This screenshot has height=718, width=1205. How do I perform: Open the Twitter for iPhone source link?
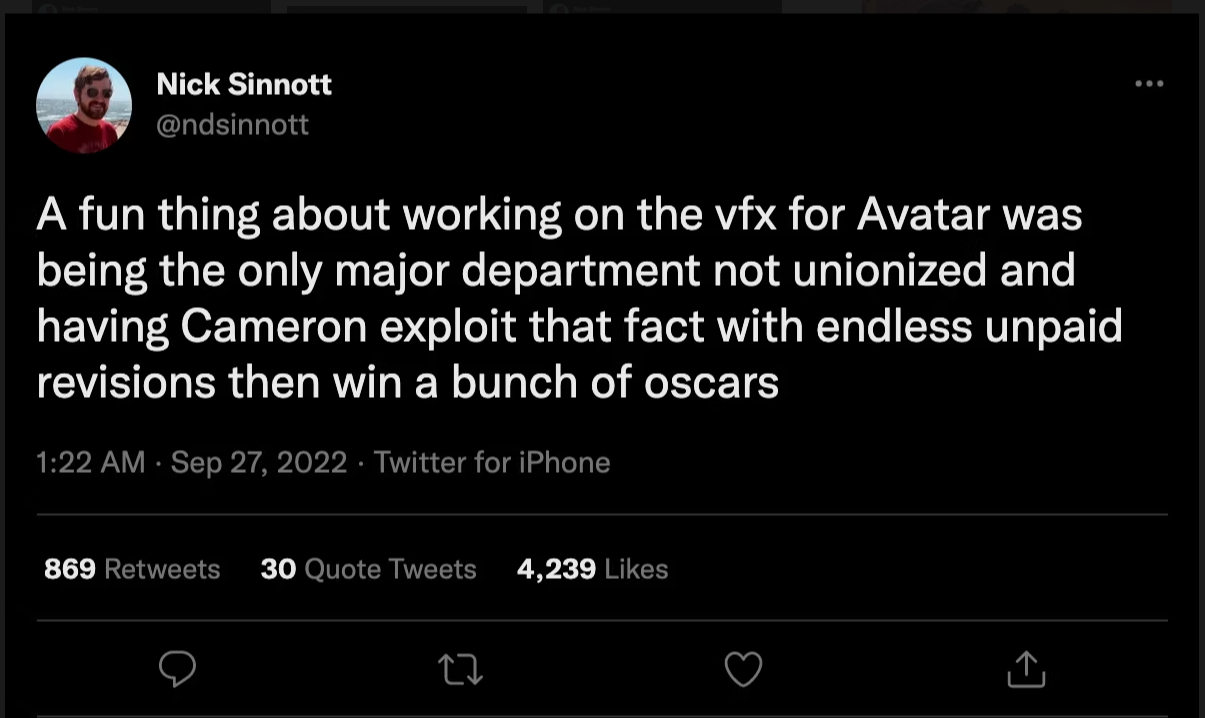[492, 462]
